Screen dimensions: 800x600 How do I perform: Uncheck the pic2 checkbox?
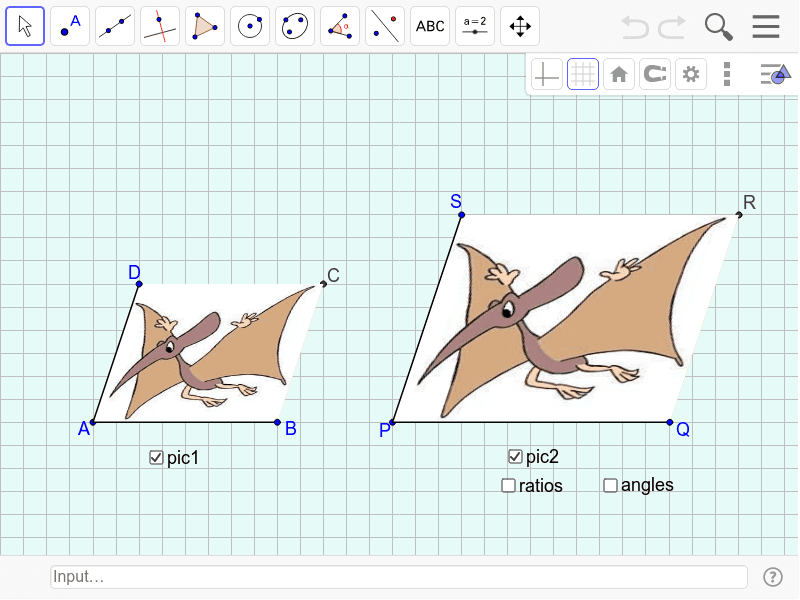tap(515, 457)
